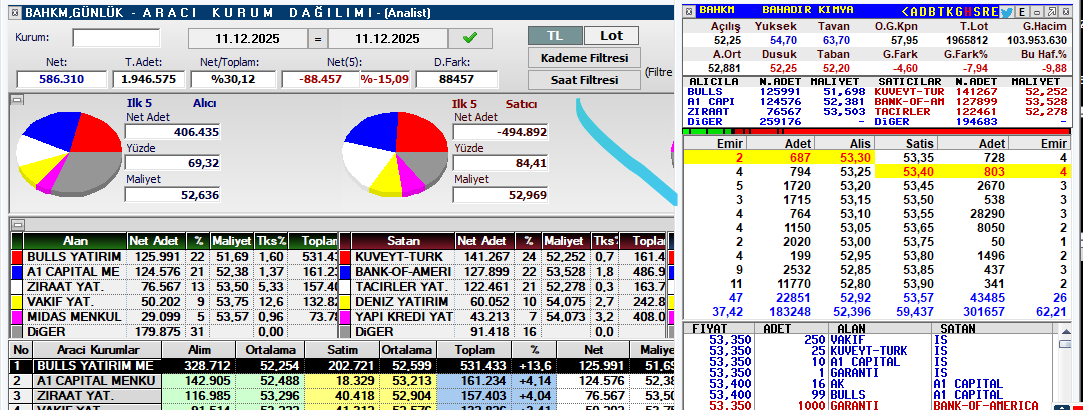Click the Ilk 5 Satıcı pie chart
Image resolution: width=1083 pixels, height=410 pixels.
pyautogui.click(x=395, y=155)
